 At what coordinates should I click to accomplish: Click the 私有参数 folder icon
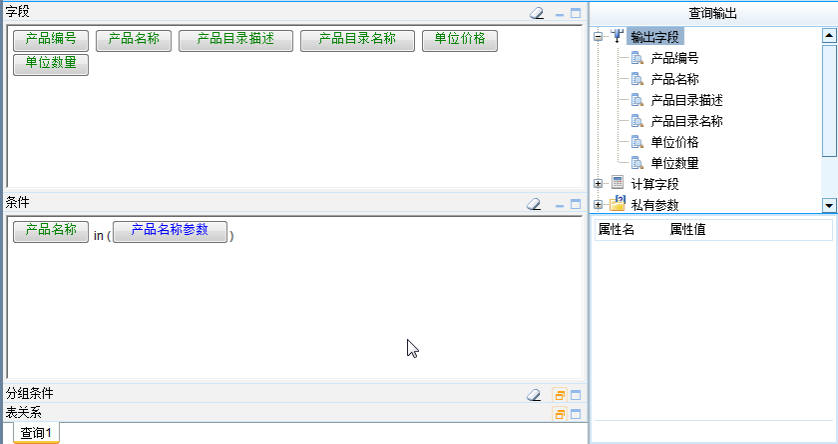coord(617,204)
